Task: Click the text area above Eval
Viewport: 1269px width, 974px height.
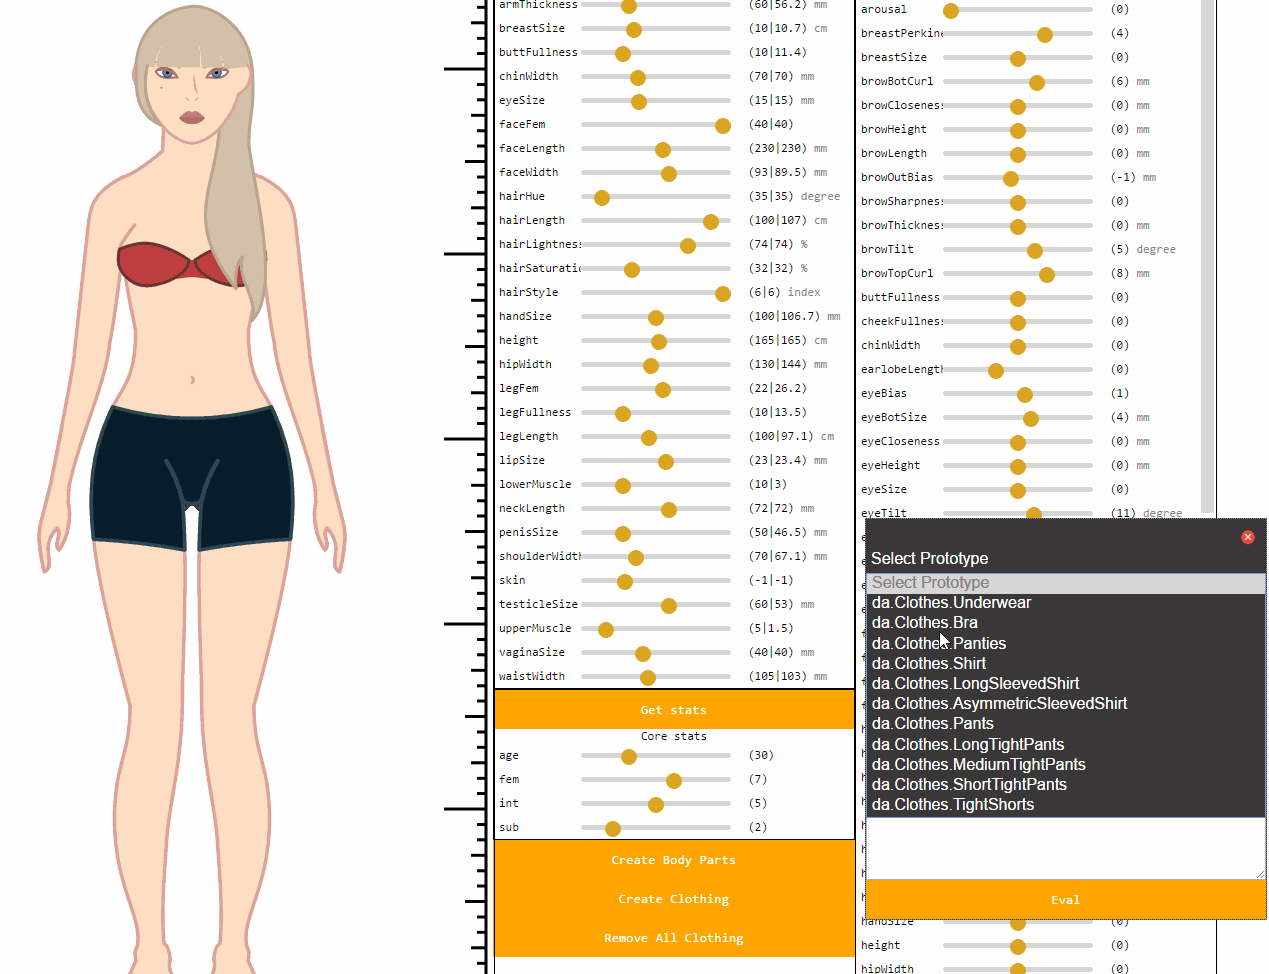Action: (x=1065, y=848)
